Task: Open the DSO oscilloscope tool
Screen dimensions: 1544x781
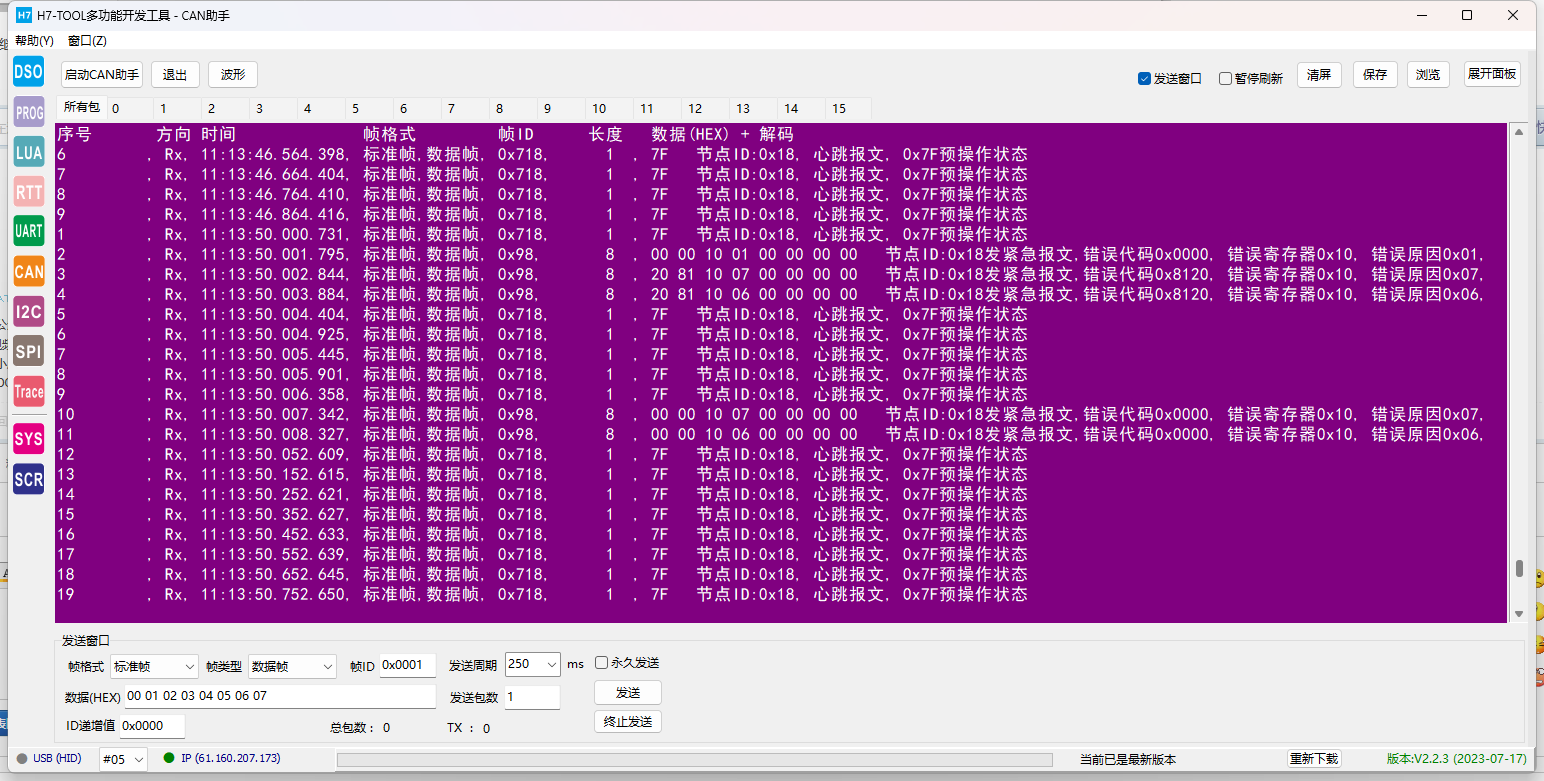Action: 29,72
